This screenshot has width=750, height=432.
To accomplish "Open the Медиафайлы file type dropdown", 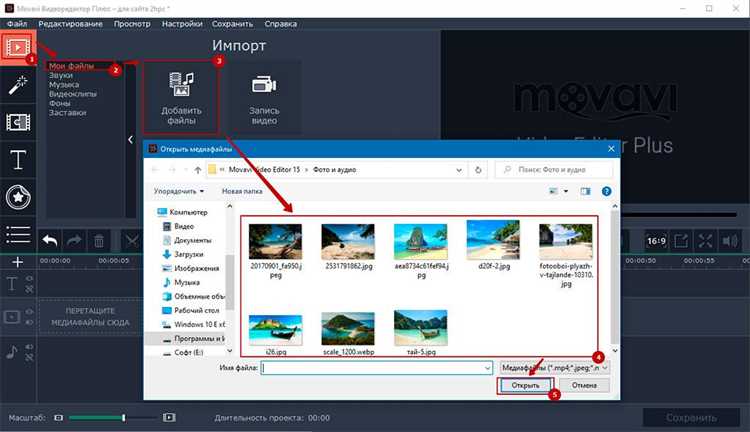I will tap(554, 368).
